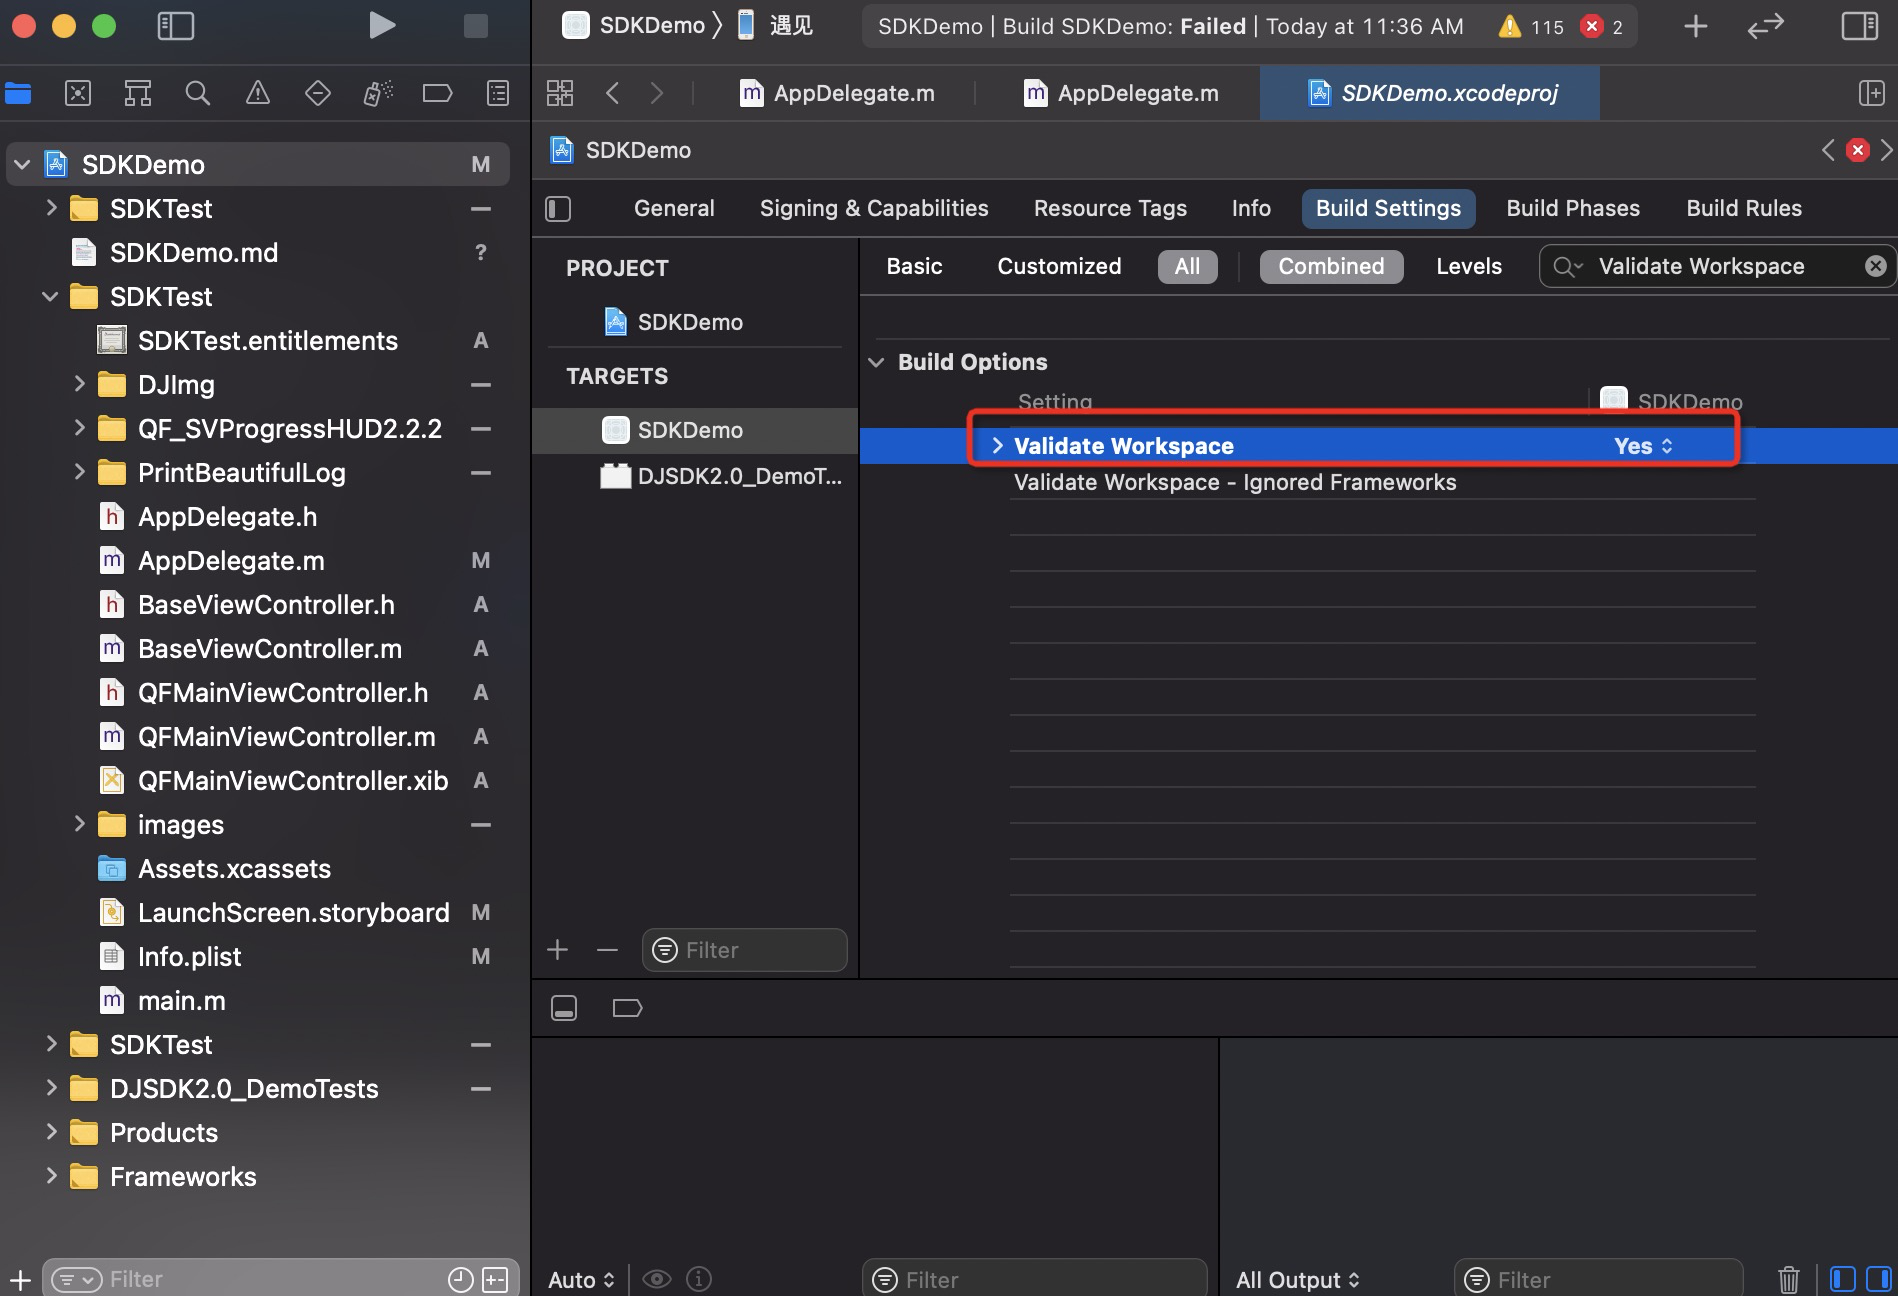1898x1296 pixels.
Task: Expand the Frameworks folder
Action: [x=51, y=1176]
